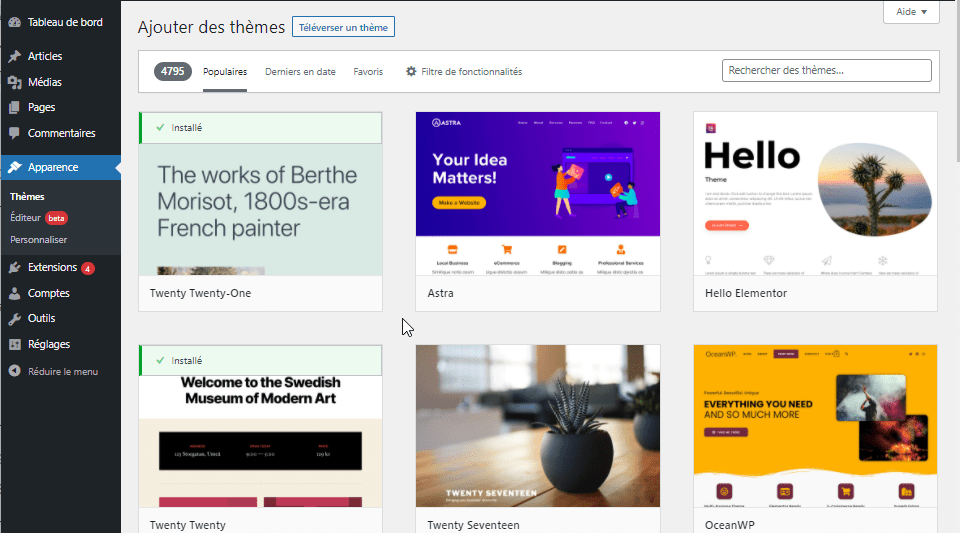This screenshot has width=960, height=533.
Task: Click the OceanWP theme thumbnail
Action: [x=815, y=426]
